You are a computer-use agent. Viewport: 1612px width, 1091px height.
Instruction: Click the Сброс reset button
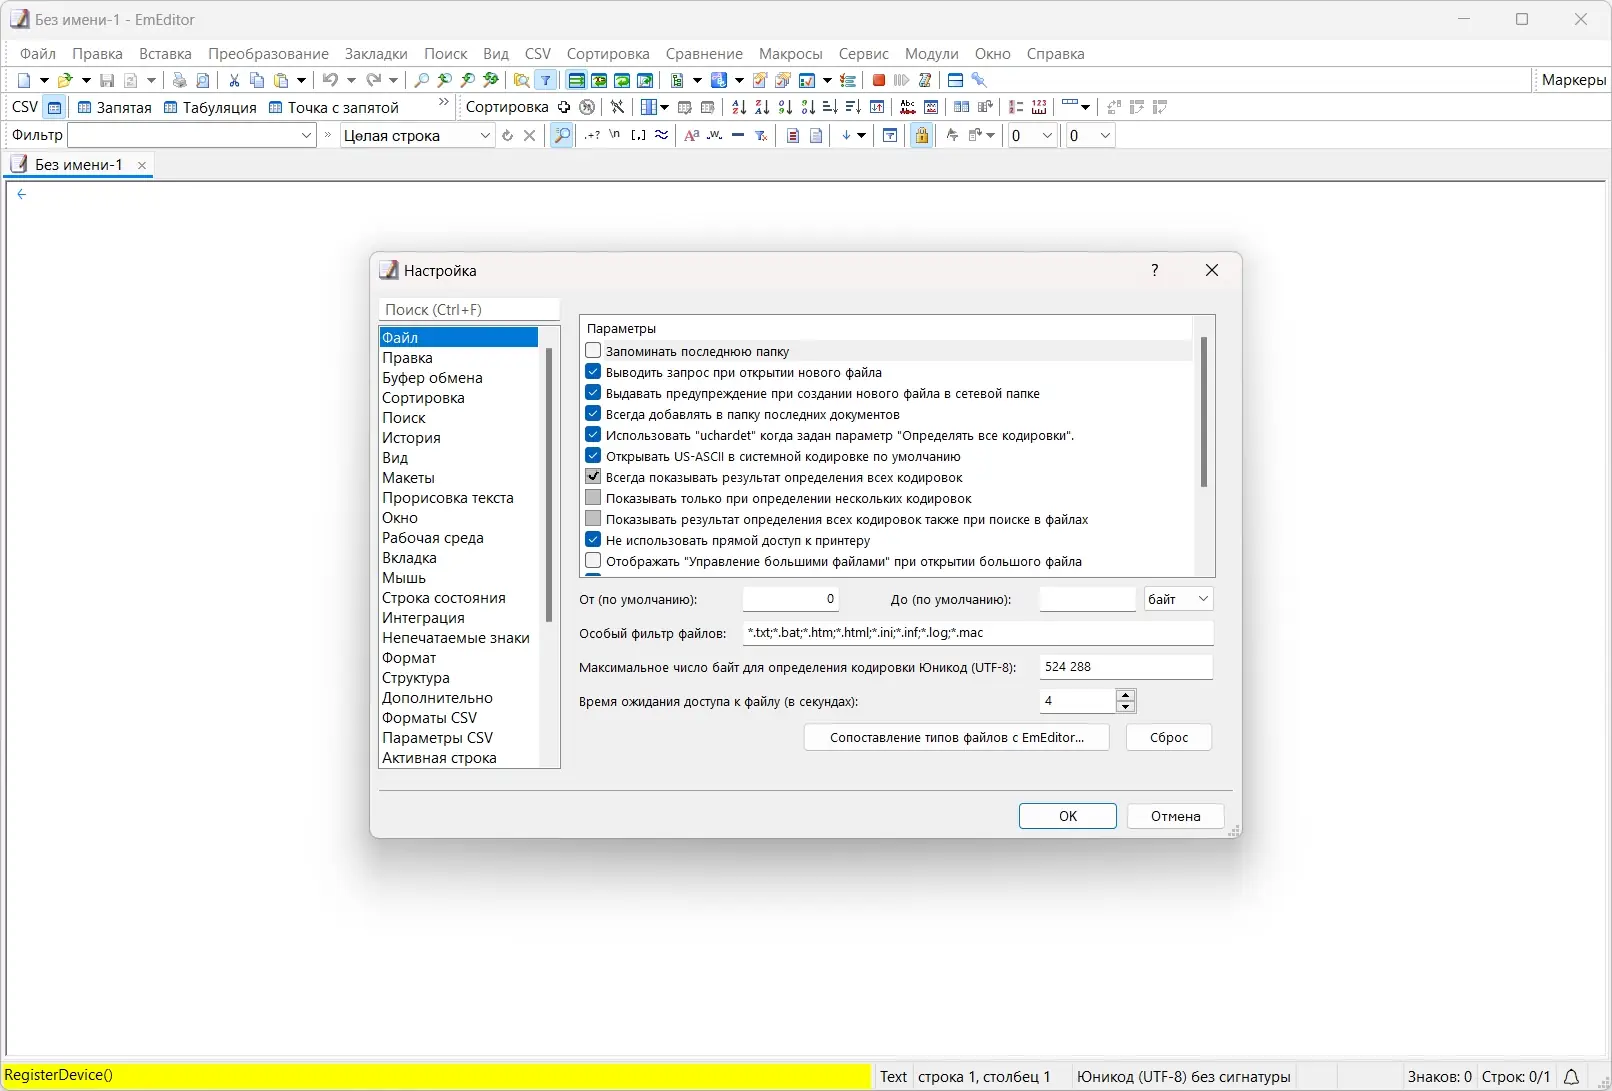(x=1169, y=737)
